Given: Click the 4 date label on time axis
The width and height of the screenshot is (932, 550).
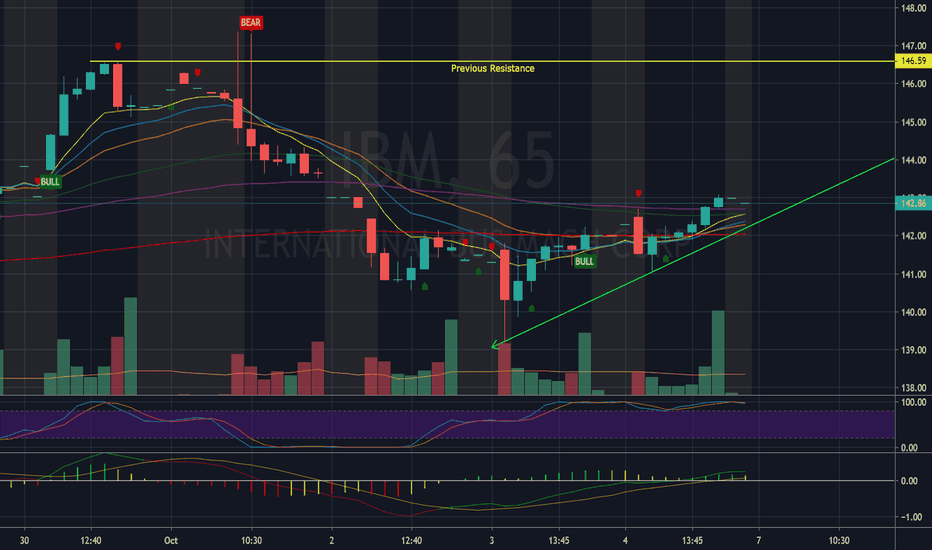Looking at the screenshot, I should [625, 540].
